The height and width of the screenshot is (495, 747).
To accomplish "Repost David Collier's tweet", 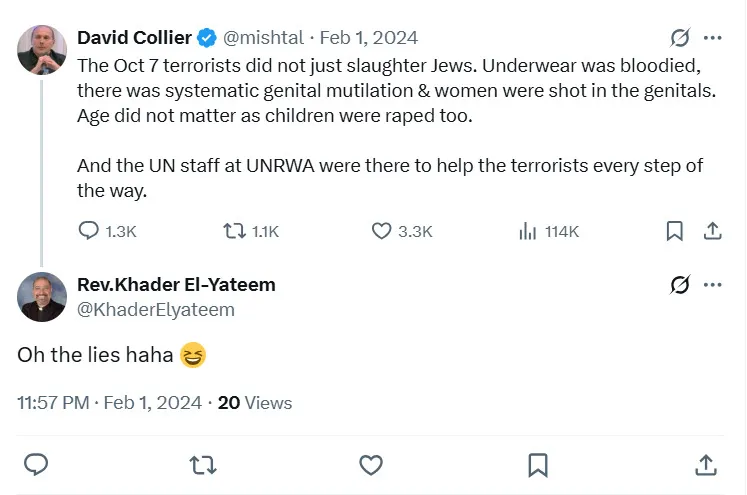I will point(234,231).
